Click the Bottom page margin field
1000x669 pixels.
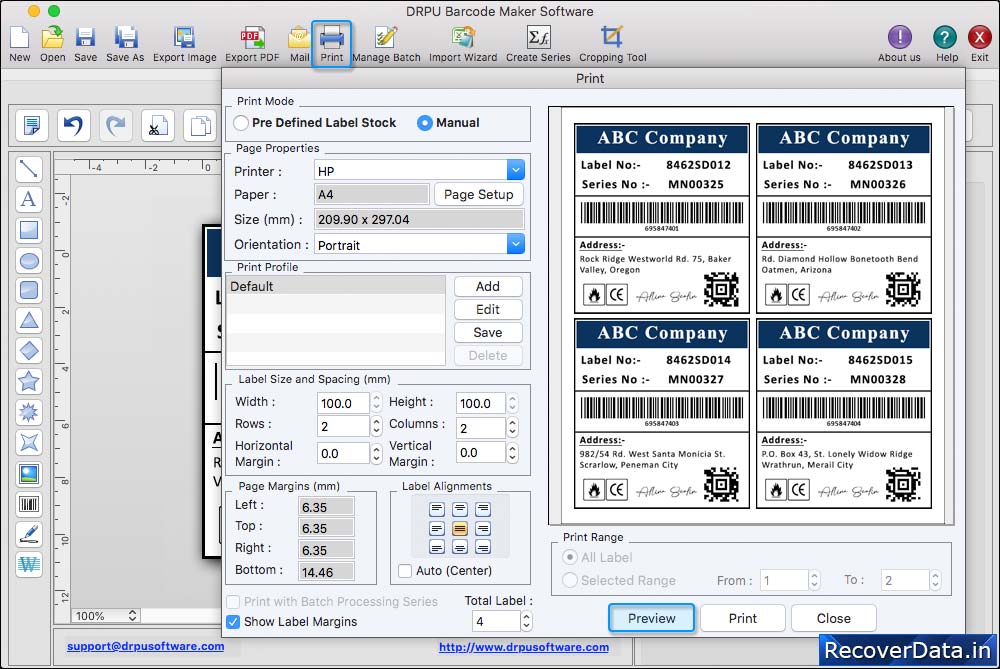(x=327, y=572)
